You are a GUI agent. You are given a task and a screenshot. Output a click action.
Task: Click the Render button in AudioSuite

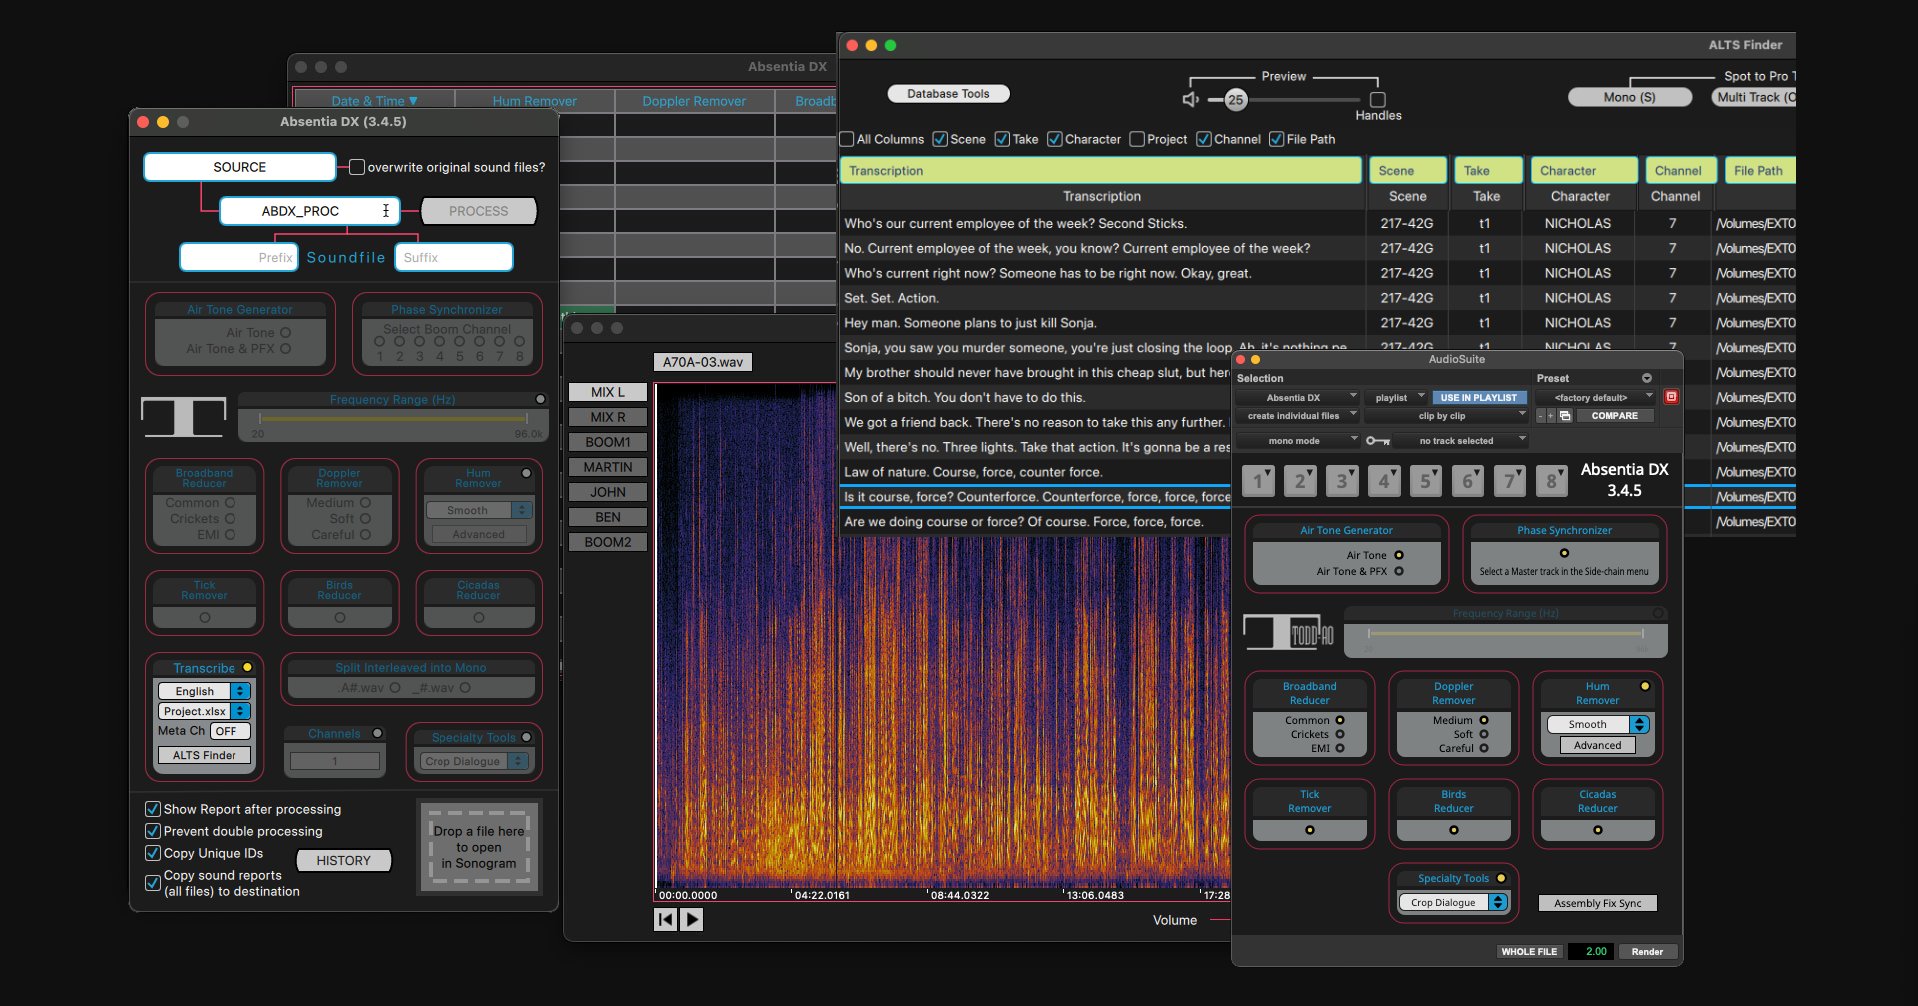[1647, 951]
